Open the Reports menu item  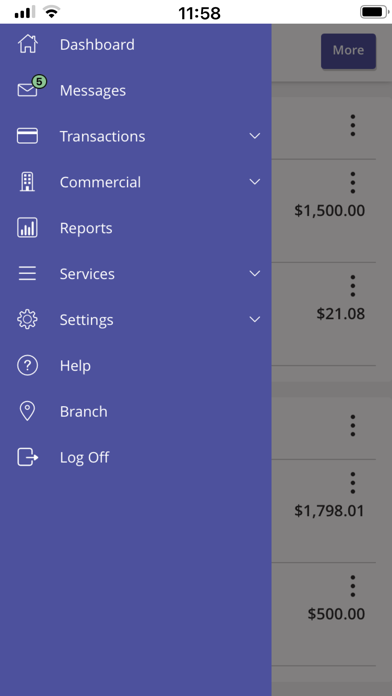tap(135, 228)
